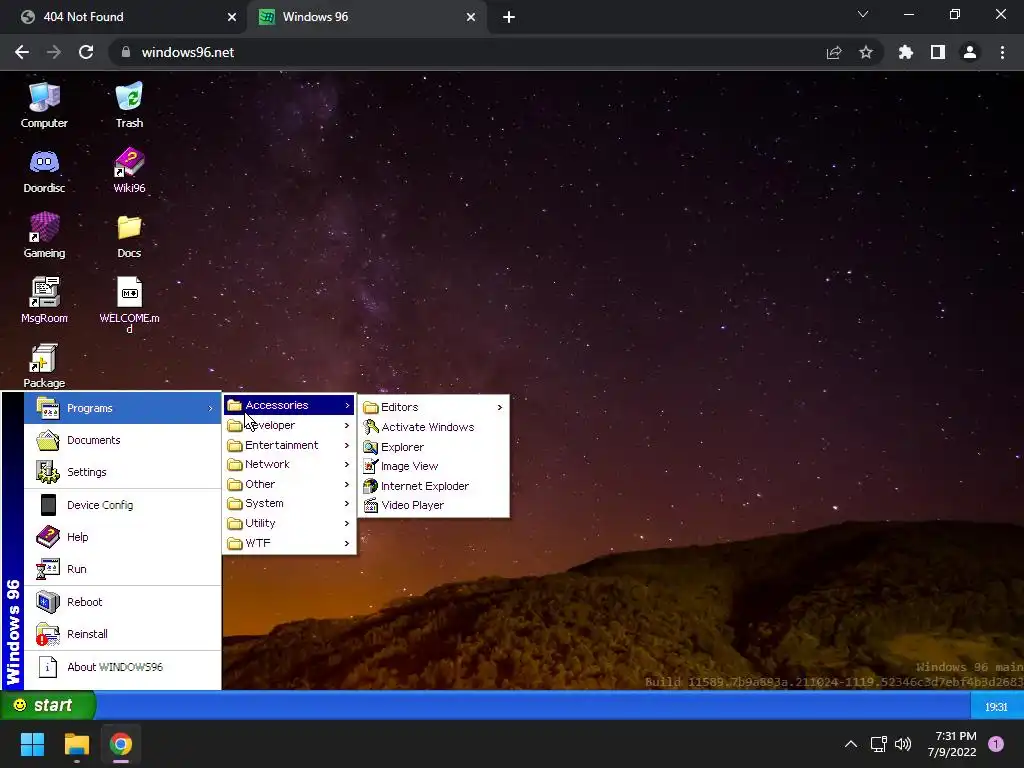Screen dimensions: 1024x768
Task: Open the volume control in tray
Action: pos(903,744)
